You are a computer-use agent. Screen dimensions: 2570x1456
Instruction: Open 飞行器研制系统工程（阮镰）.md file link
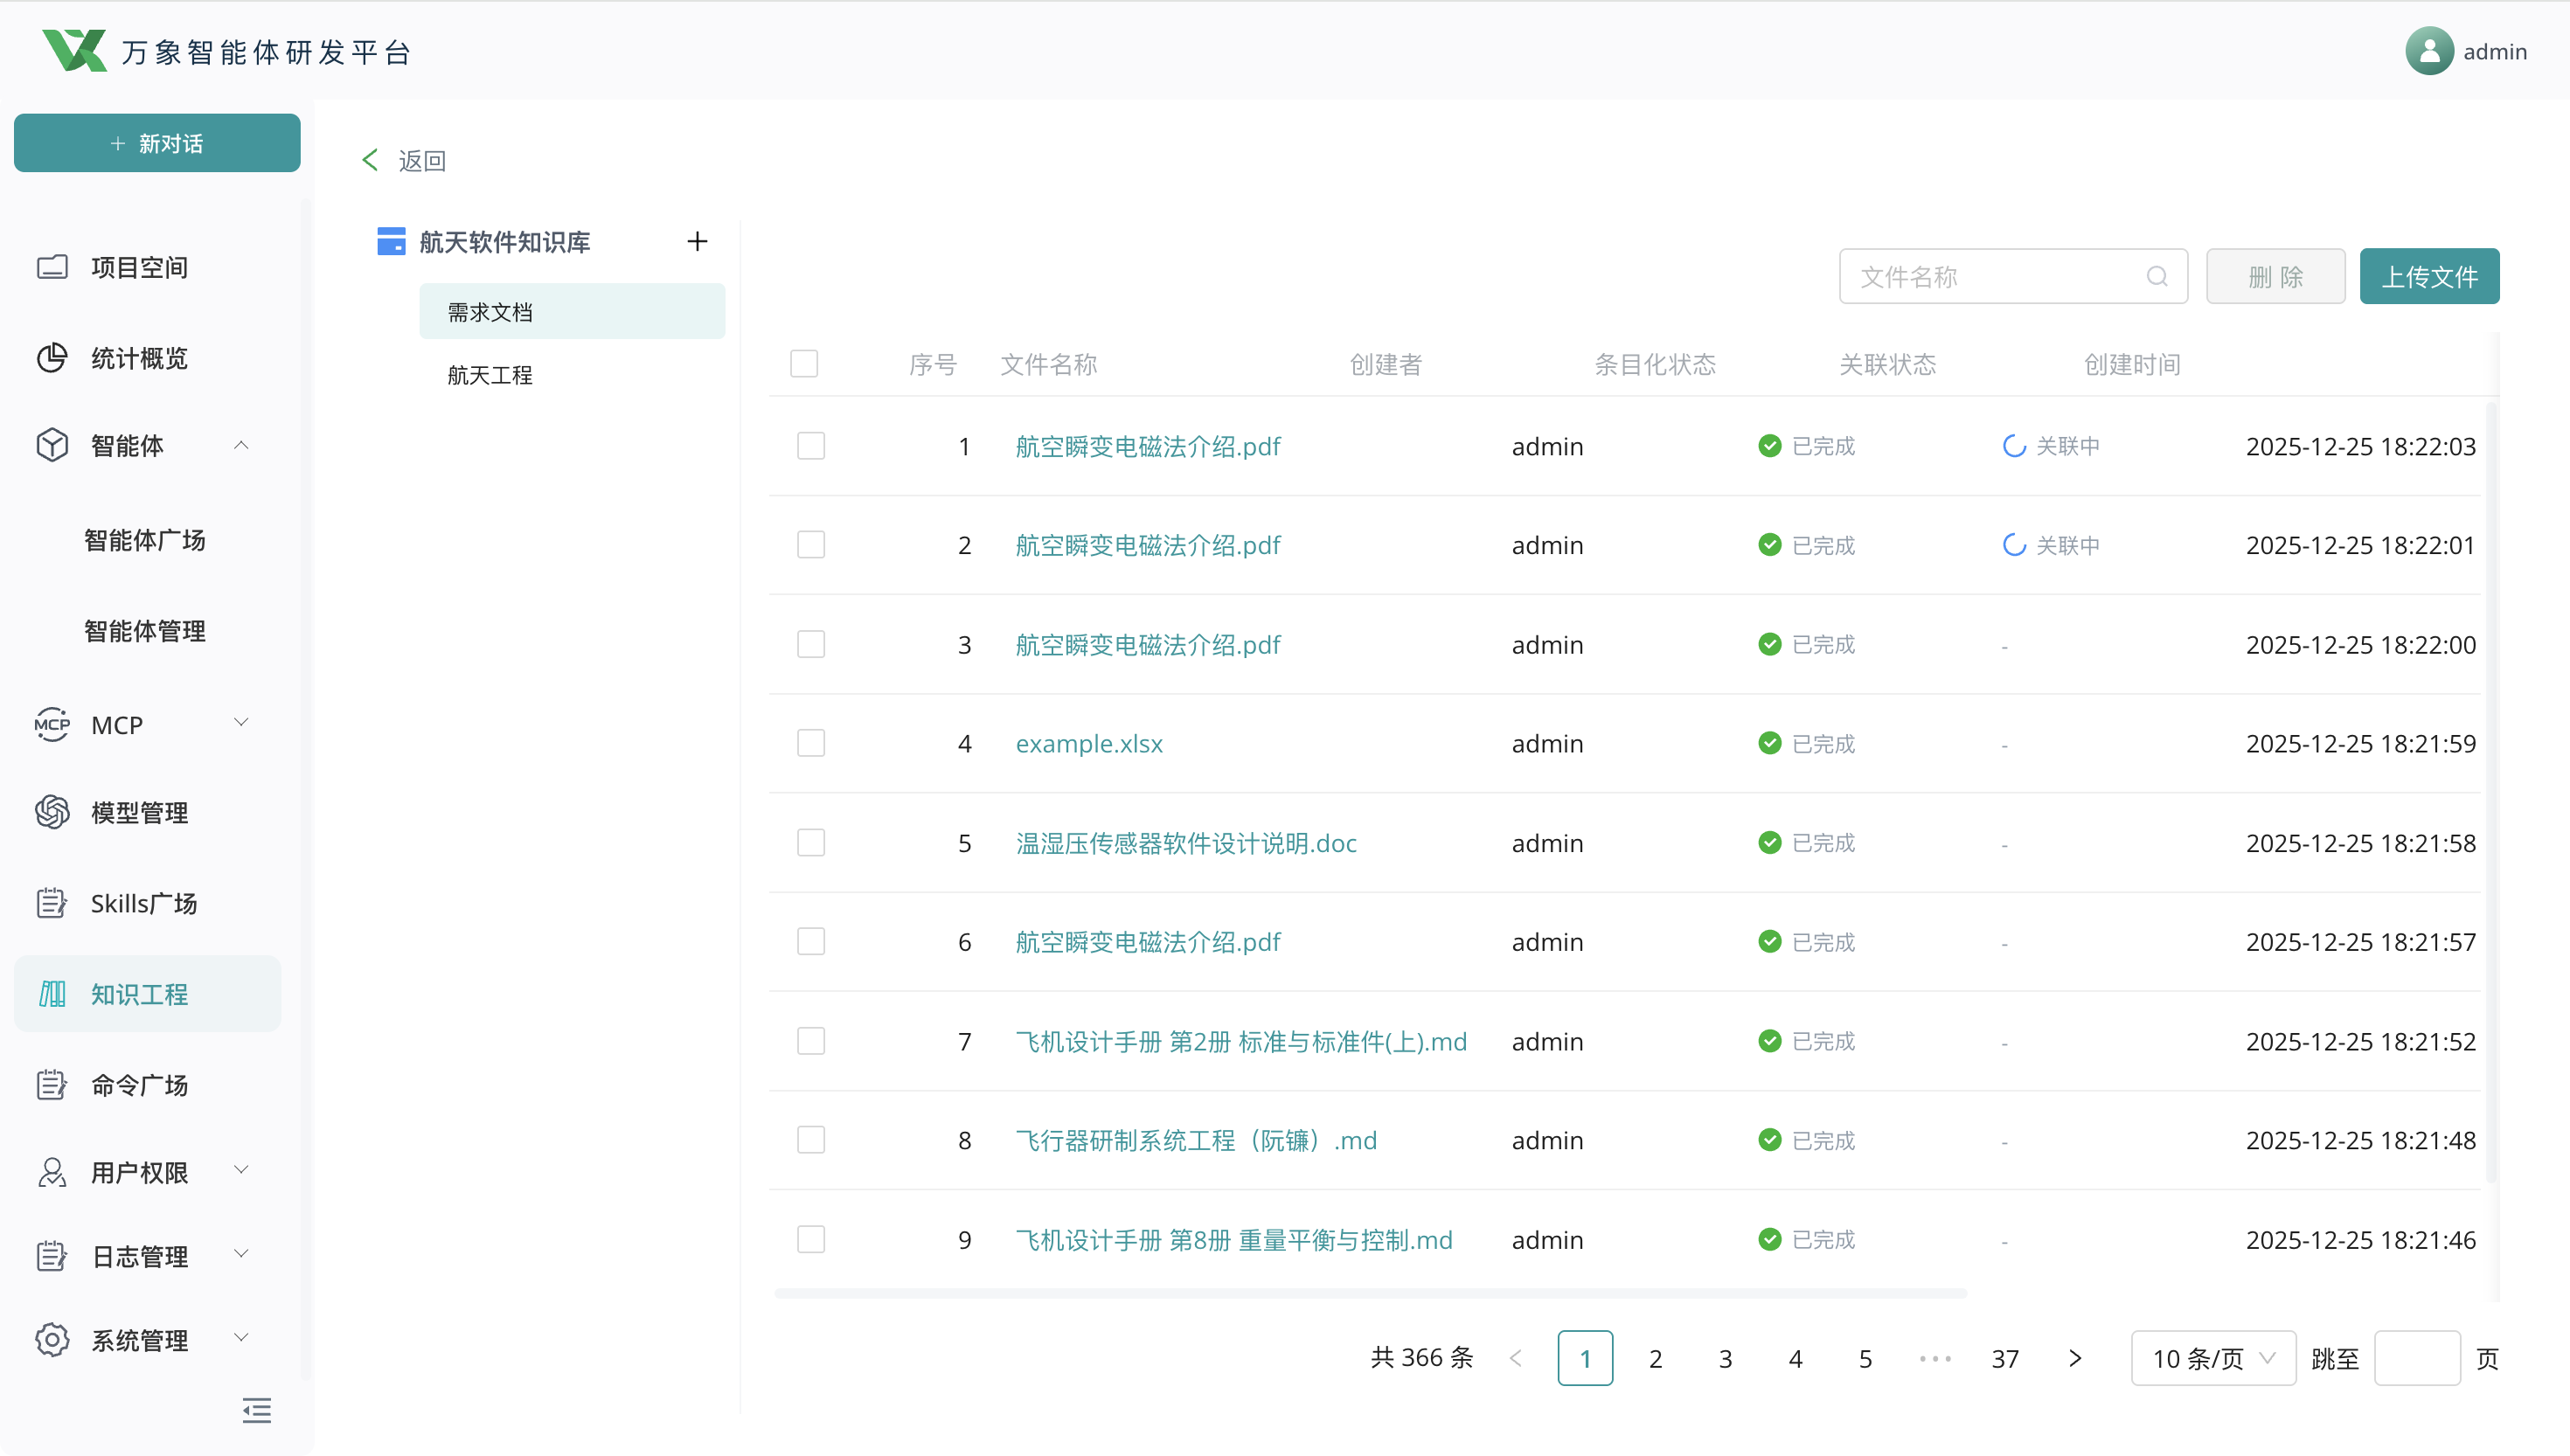[x=1196, y=1140]
